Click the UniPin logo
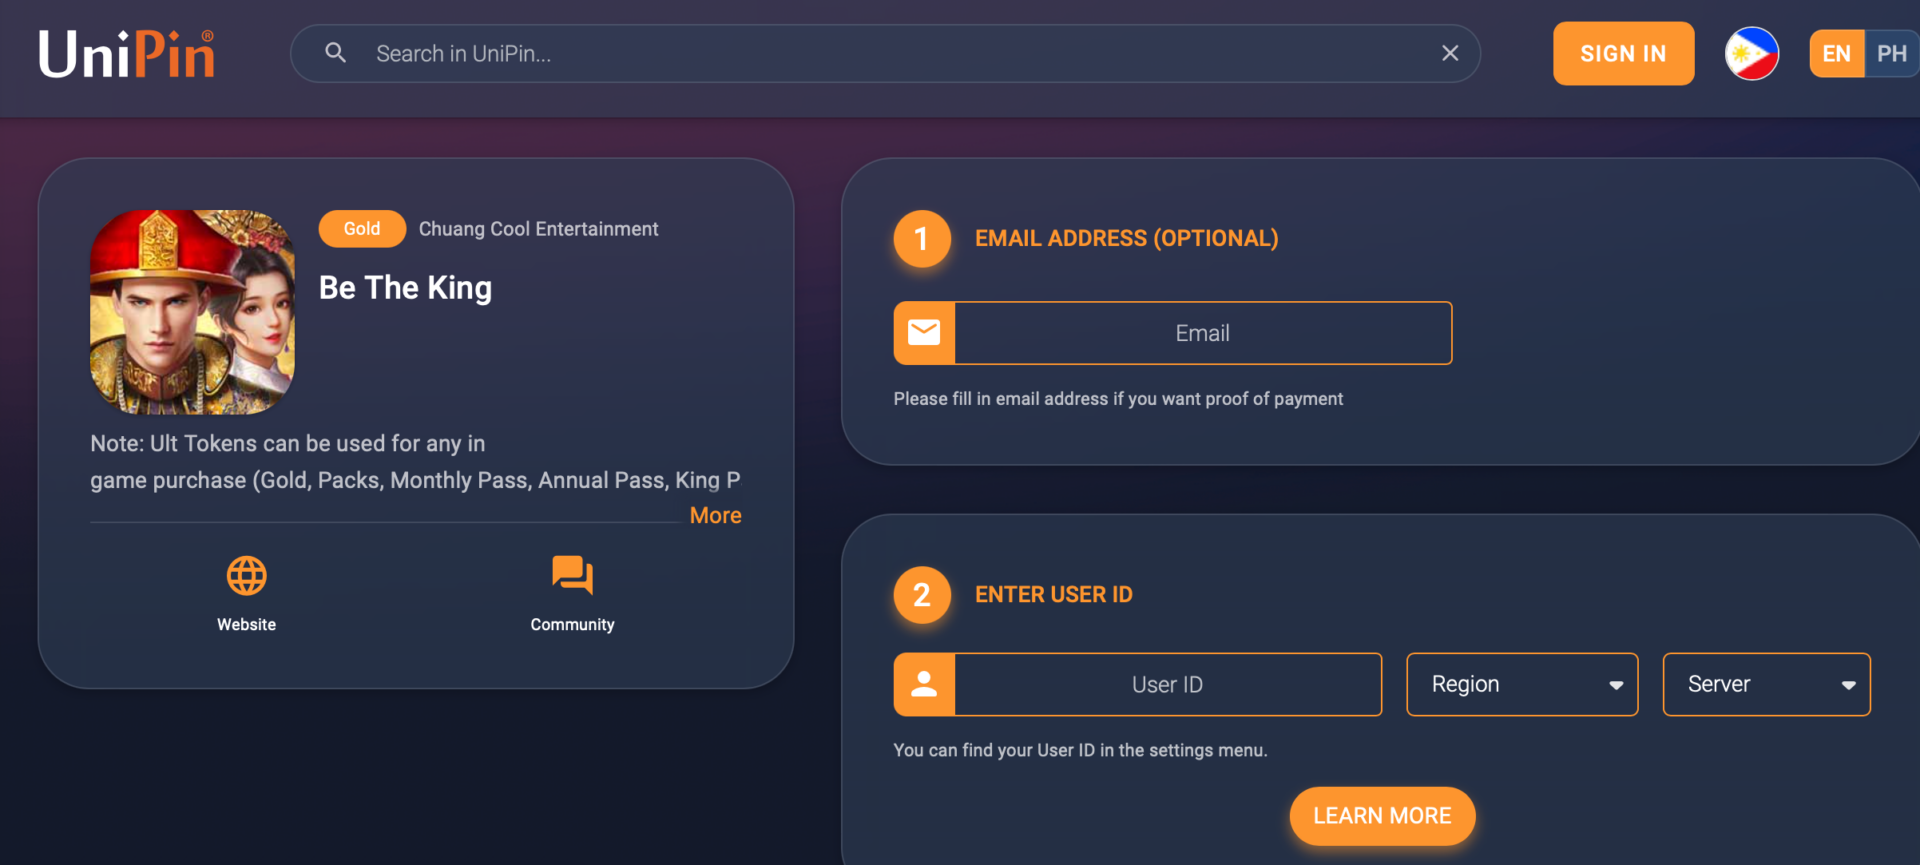The height and width of the screenshot is (865, 1920). (x=127, y=54)
